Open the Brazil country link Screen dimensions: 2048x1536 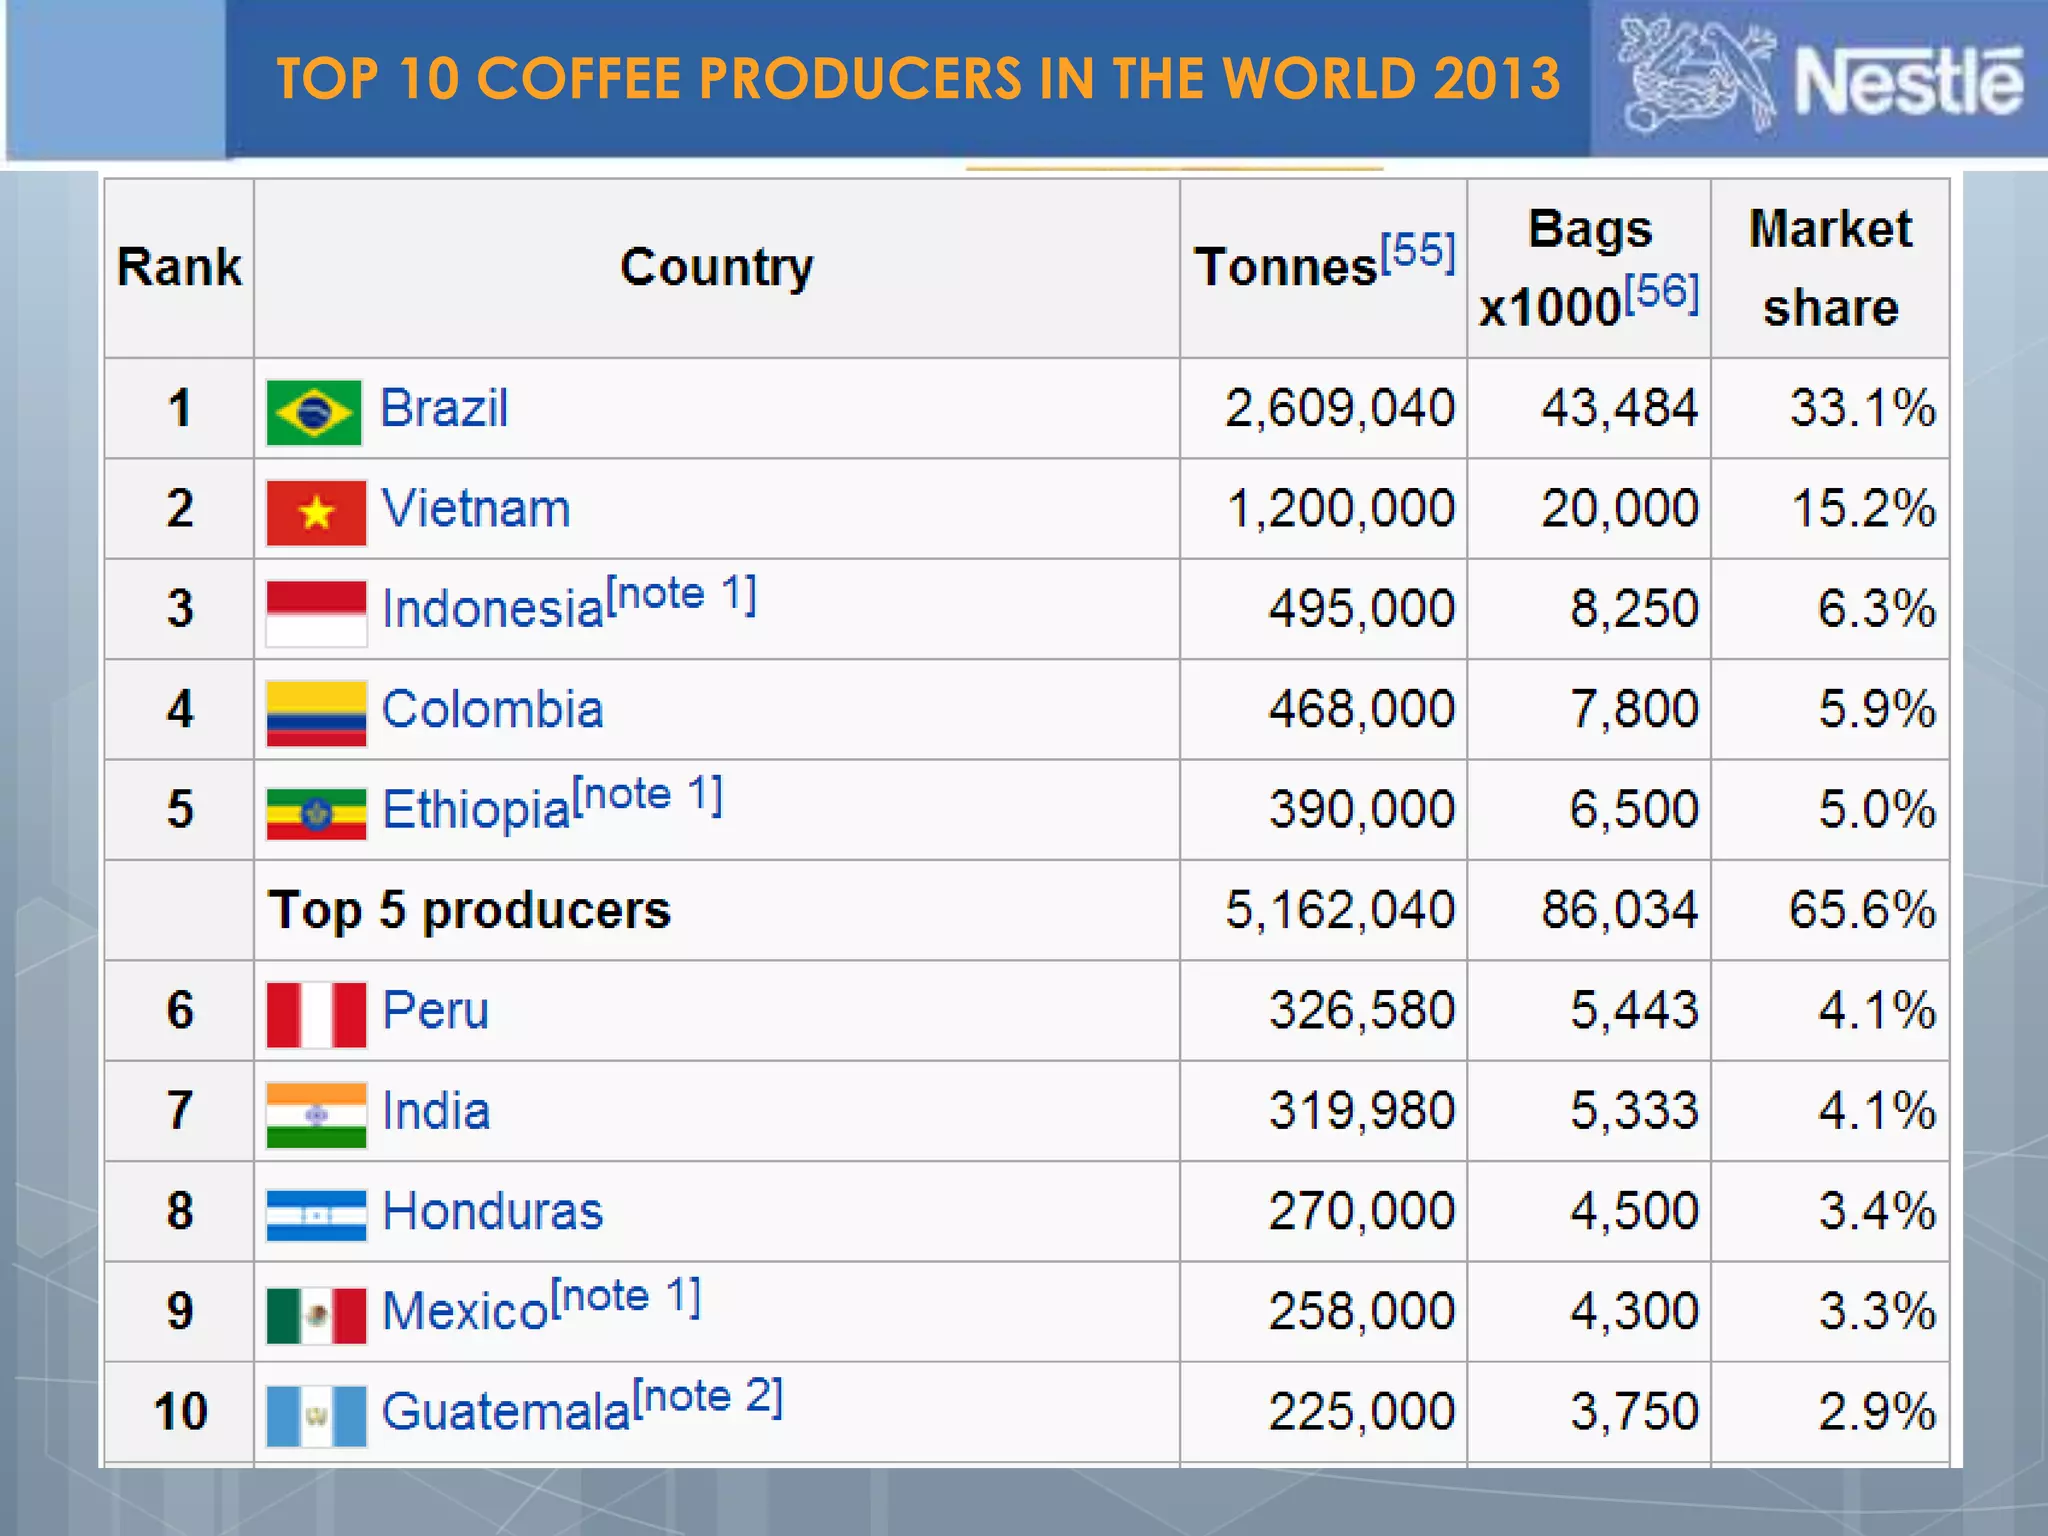coord(444,408)
